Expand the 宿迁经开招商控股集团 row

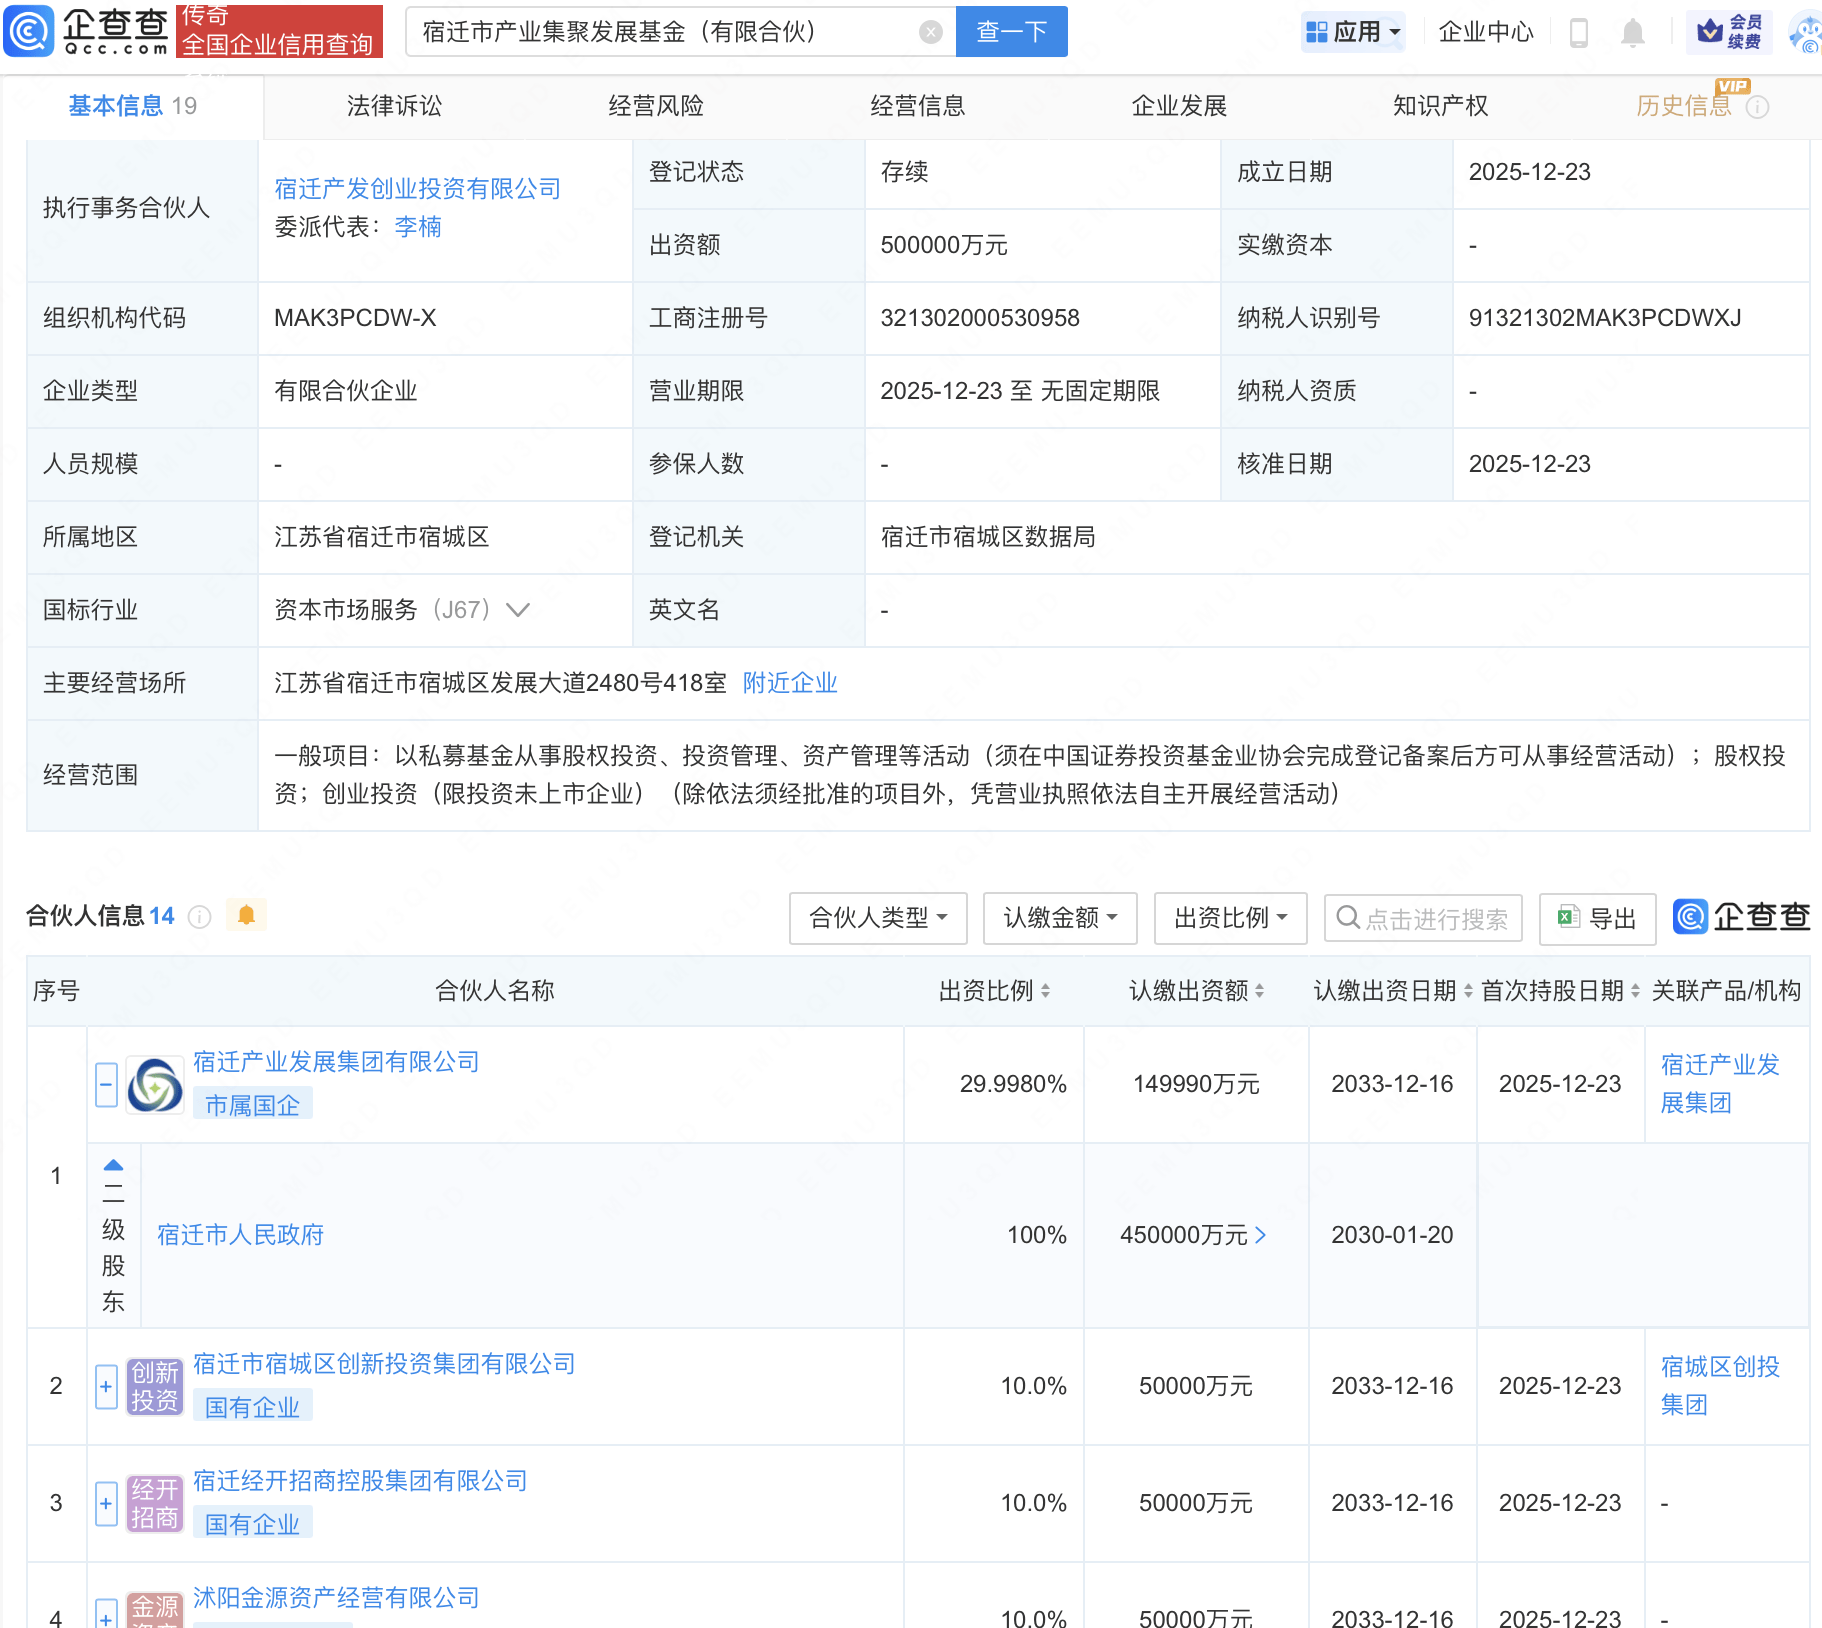106,1504
